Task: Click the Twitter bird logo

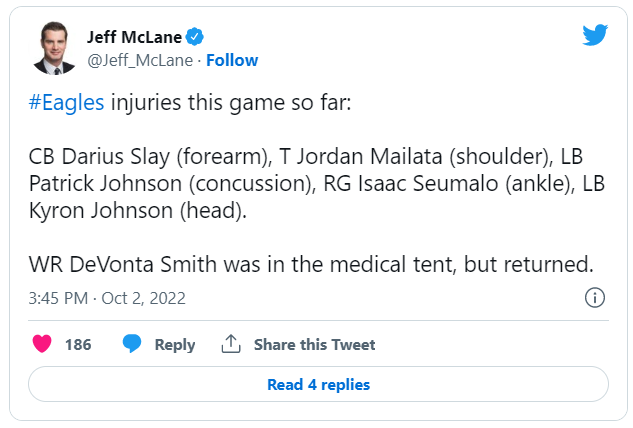Action: [595, 35]
